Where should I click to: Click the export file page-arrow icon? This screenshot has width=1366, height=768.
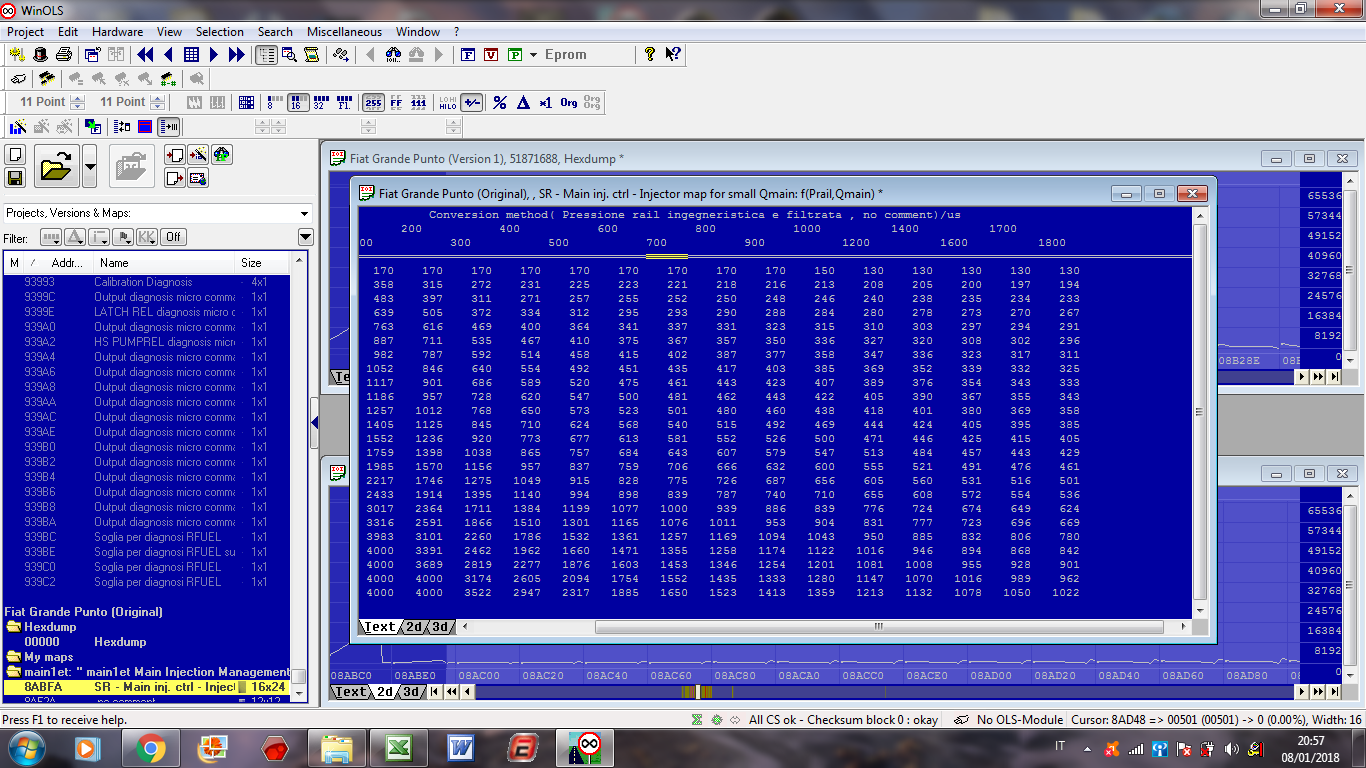(x=174, y=178)
